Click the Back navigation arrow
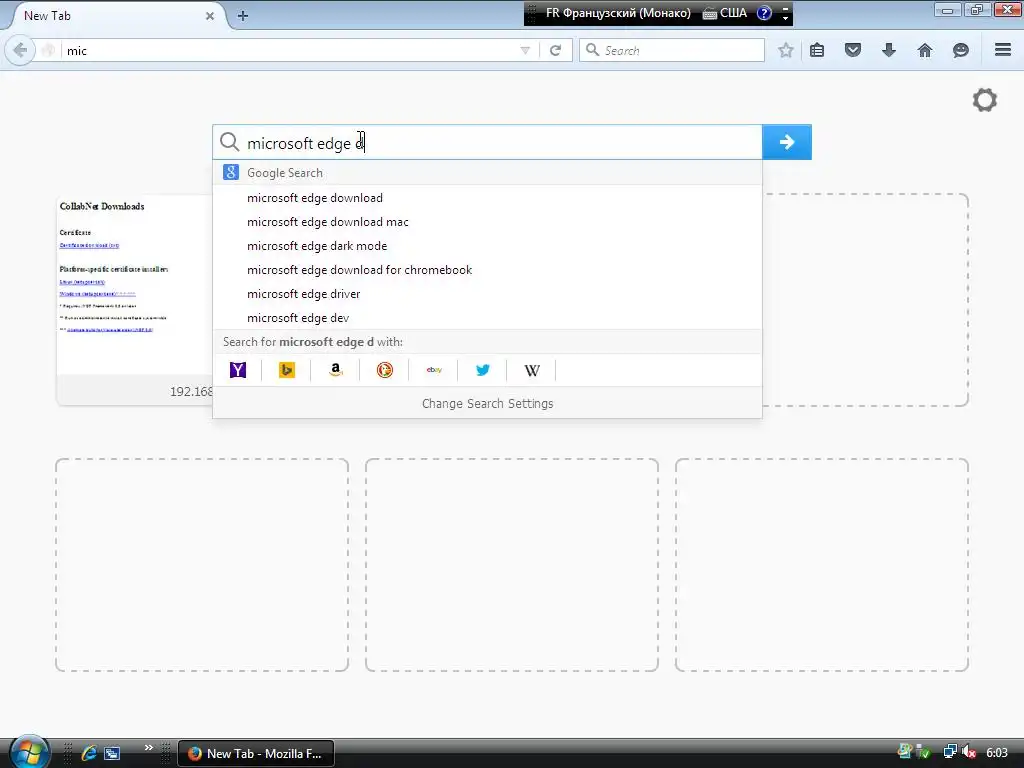Viewport: 1024px width, 768px height. (20, 50)
